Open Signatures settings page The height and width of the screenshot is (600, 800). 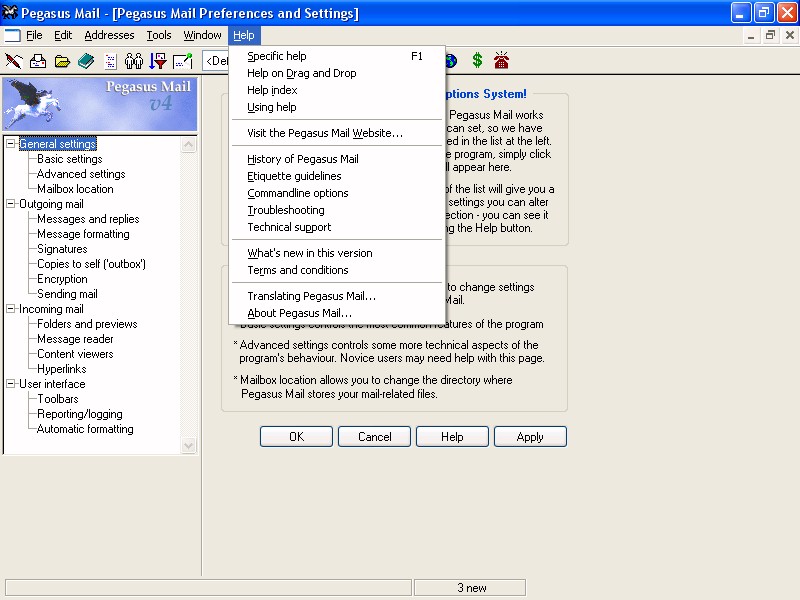tap(62, 249)
